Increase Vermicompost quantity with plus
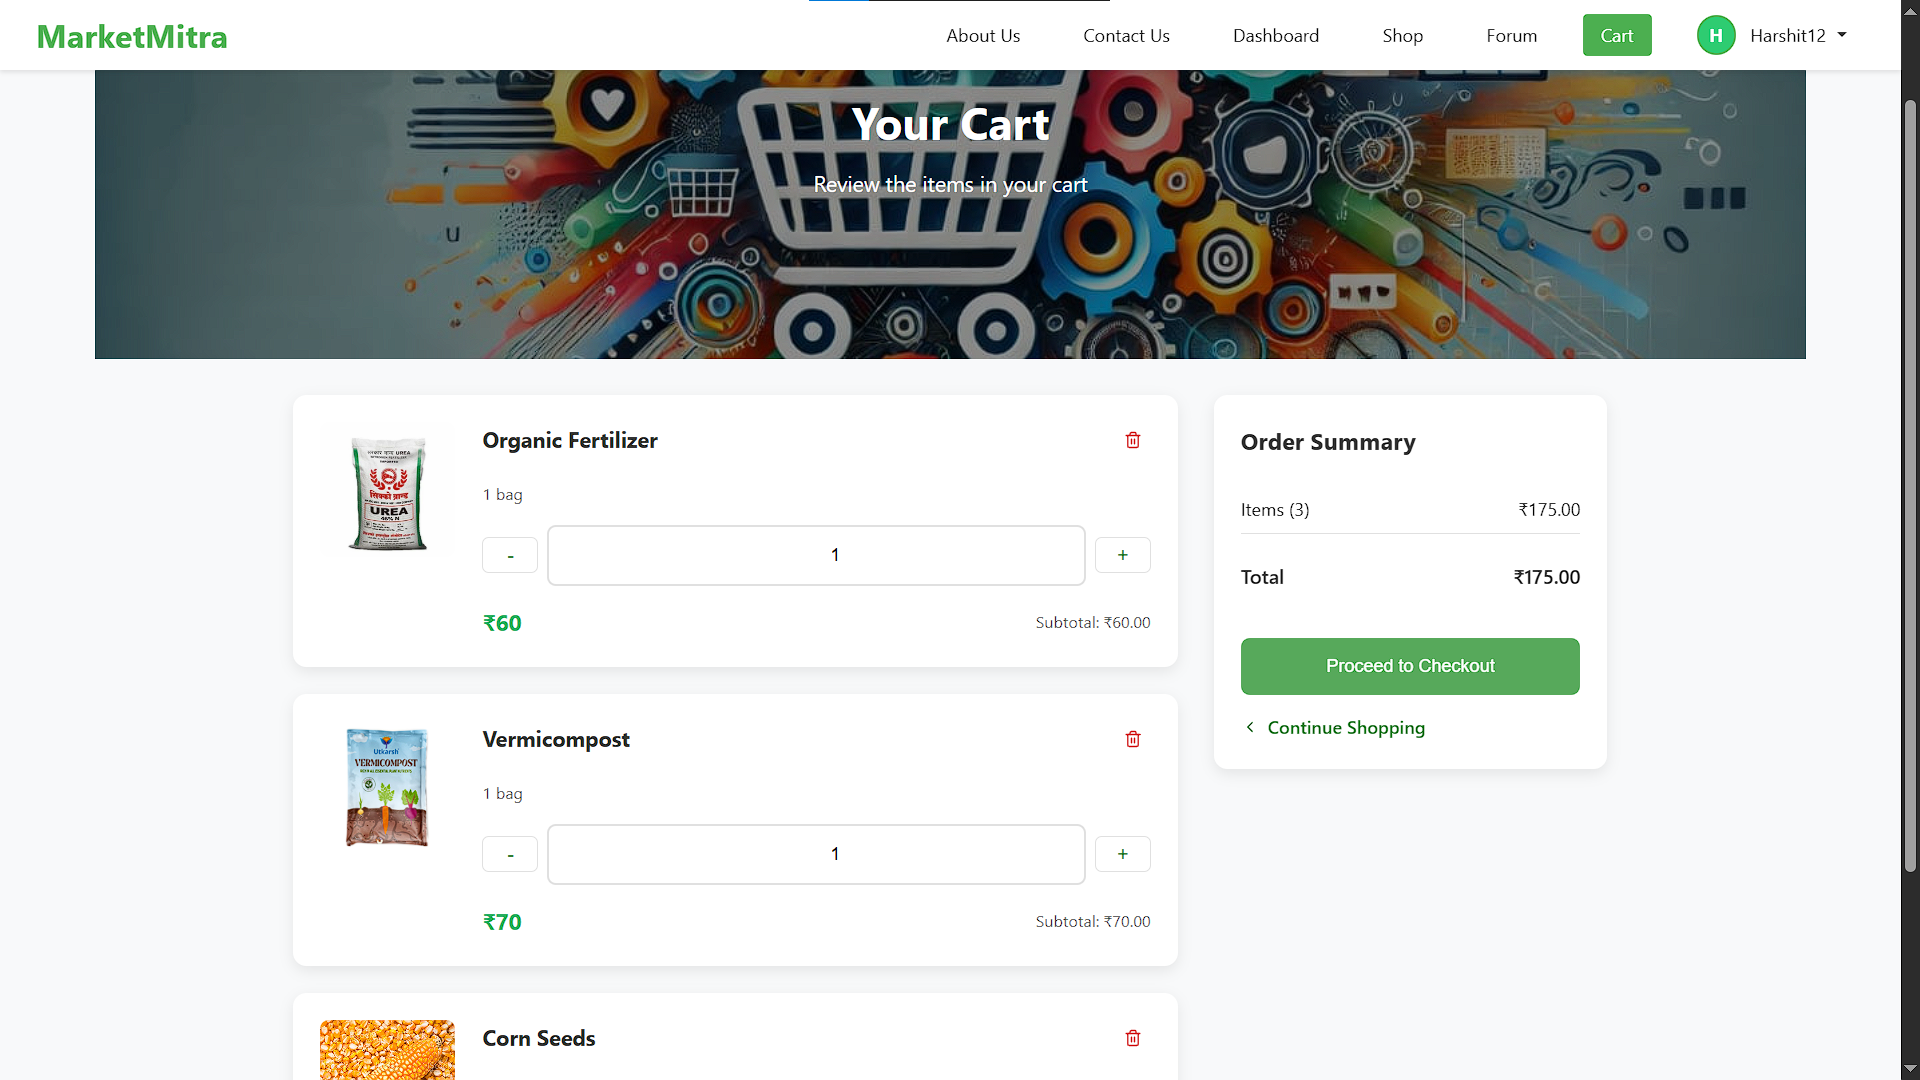The width and height of the screenshot is (1920, 1080). pyautogui.click(x=1123, y=854)
